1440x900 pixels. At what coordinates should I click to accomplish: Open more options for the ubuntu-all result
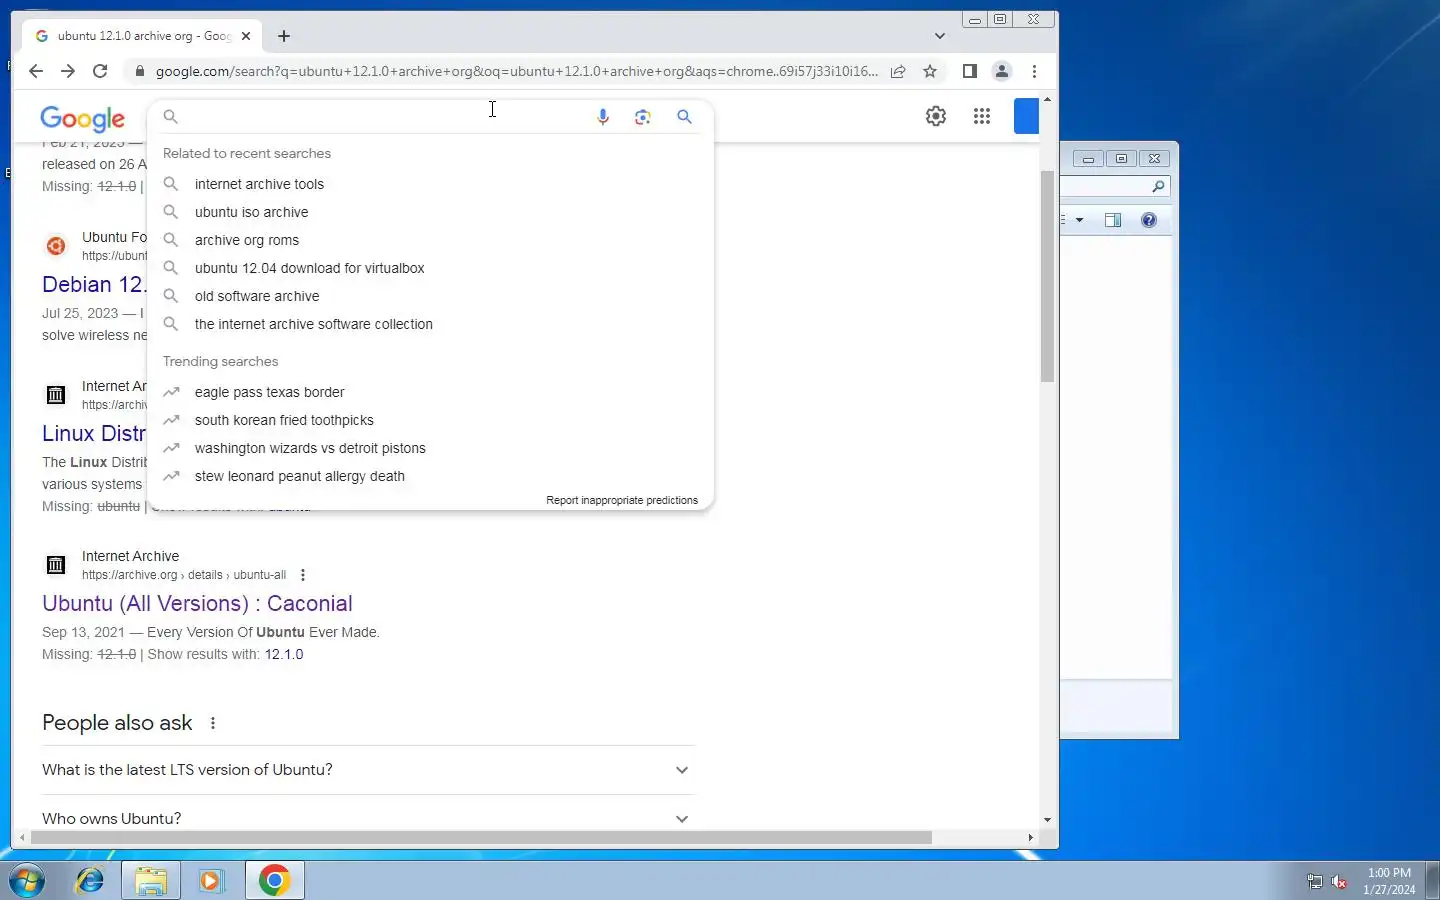tap(303, 575)
